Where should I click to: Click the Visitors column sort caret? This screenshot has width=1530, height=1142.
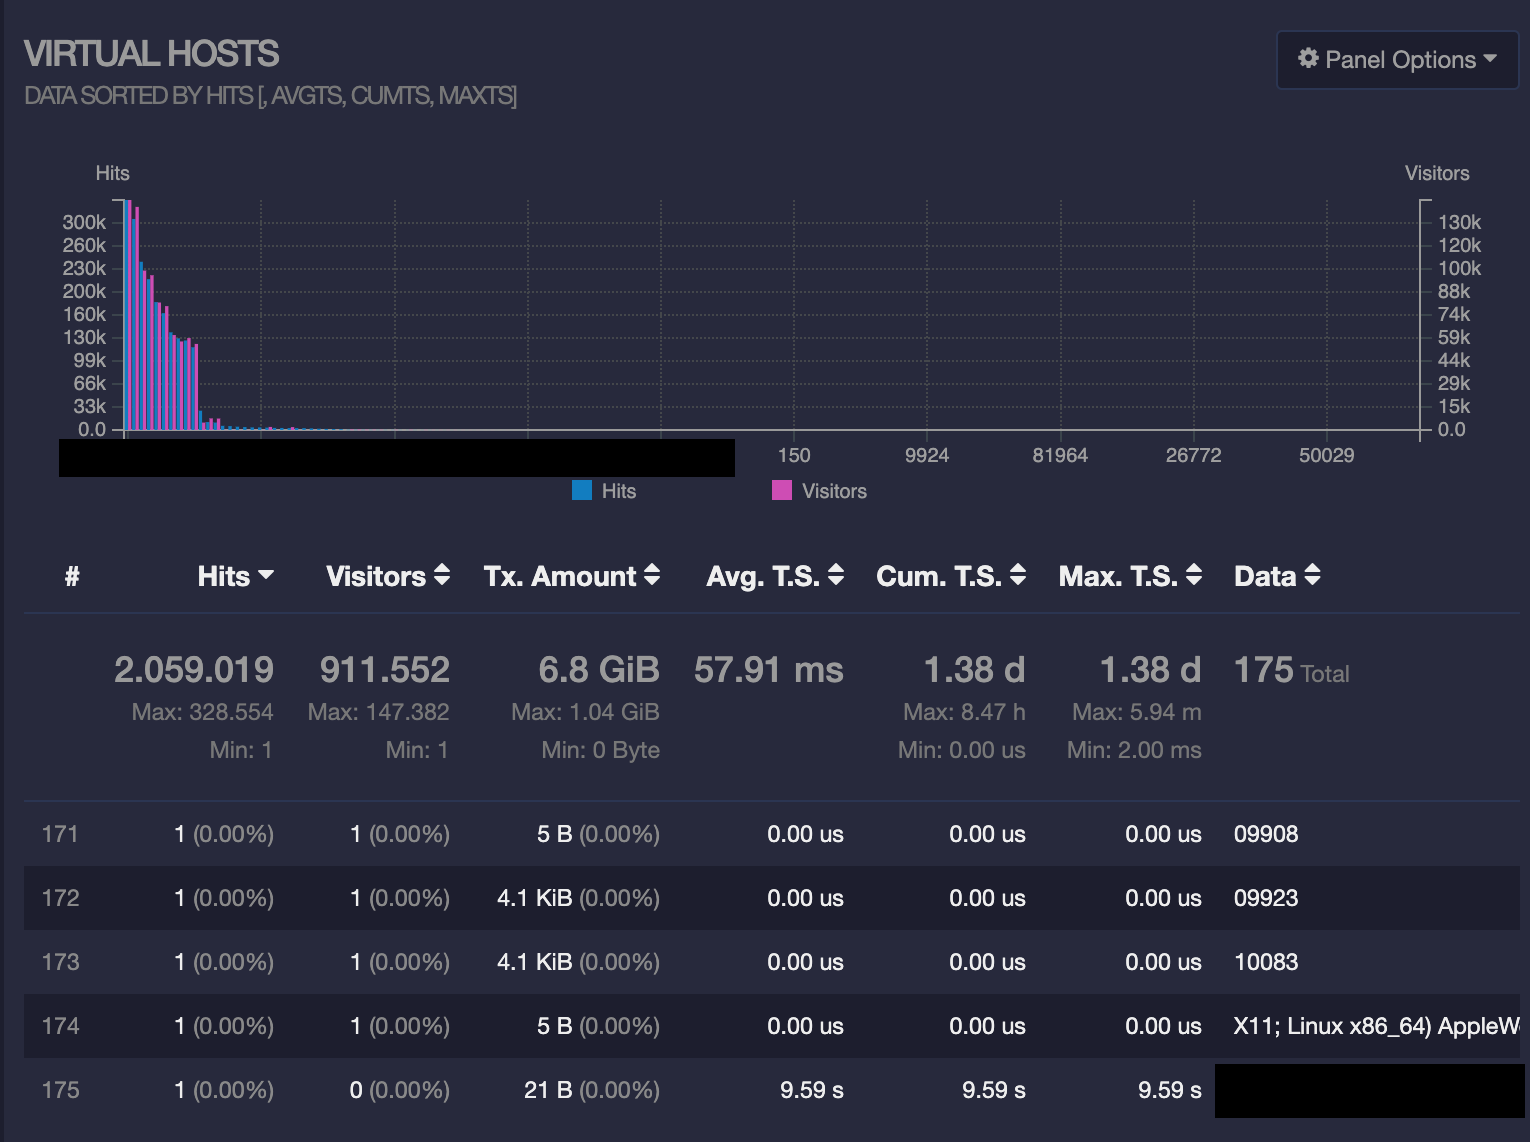441,576
